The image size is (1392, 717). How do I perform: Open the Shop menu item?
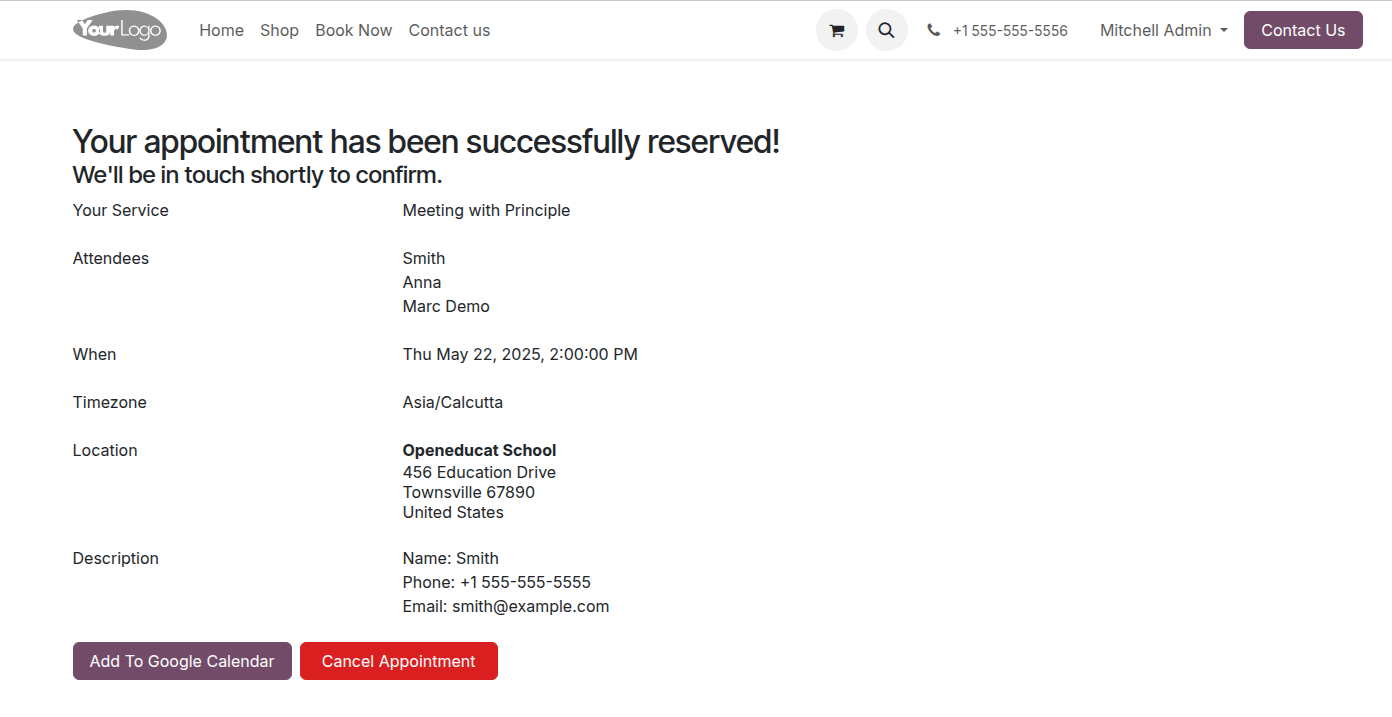pos(279,30)
